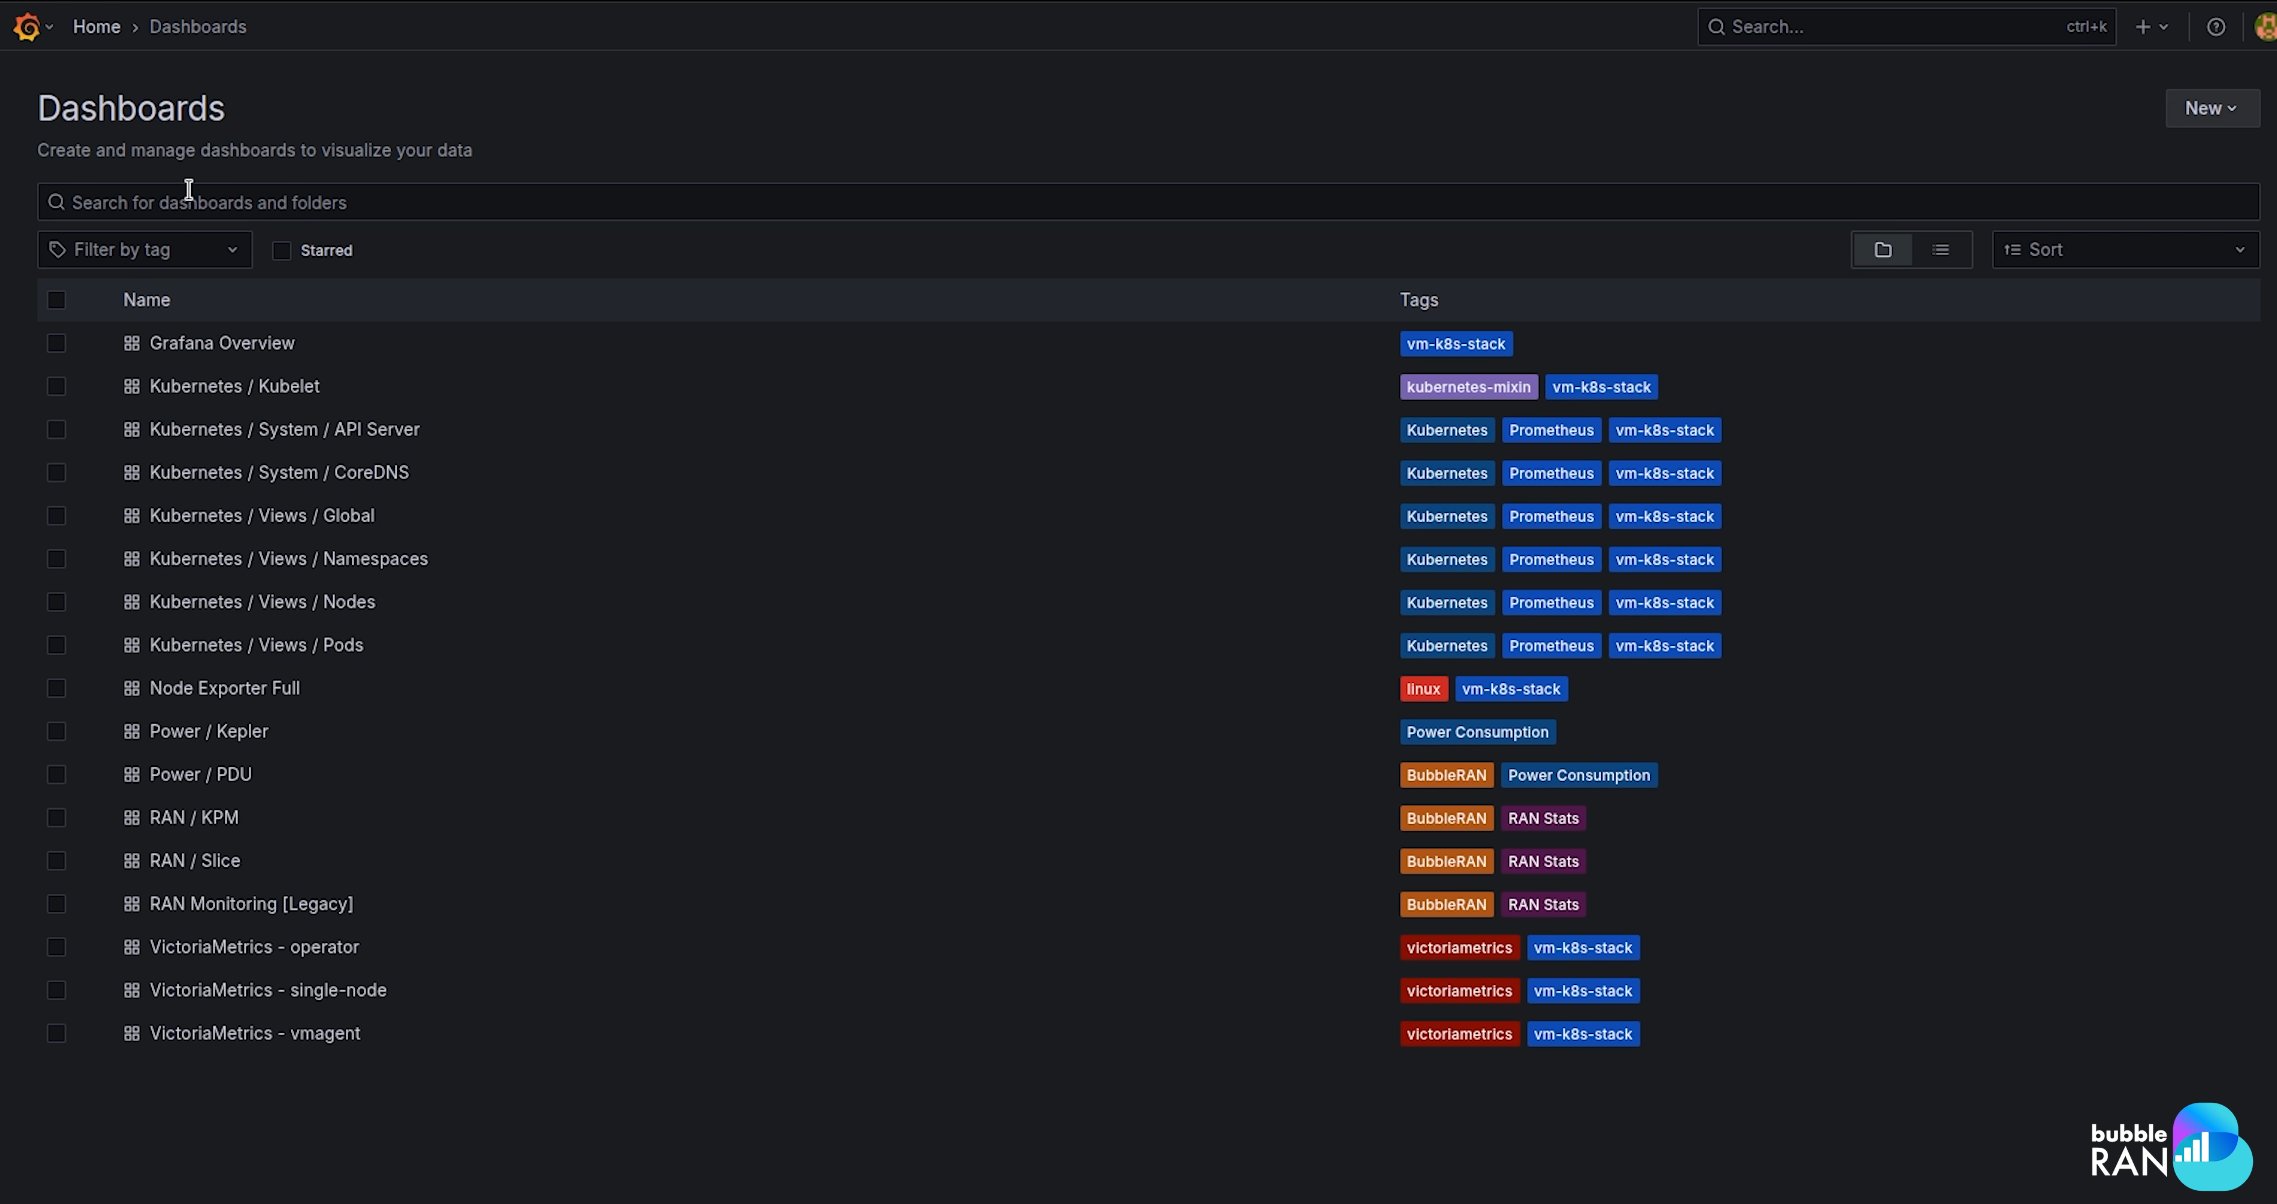Check the select-all checkbox in the header
This screenshot has width=2277, height=1204.
point(56,300)
